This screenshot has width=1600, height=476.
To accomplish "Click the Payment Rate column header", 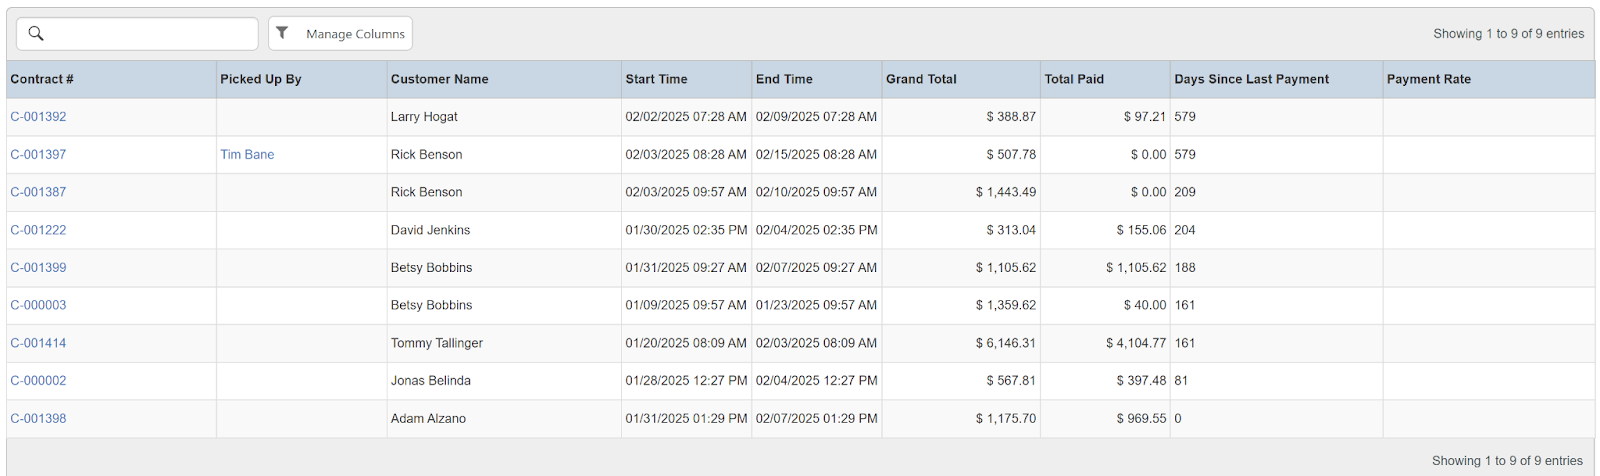I will 1428,79.
